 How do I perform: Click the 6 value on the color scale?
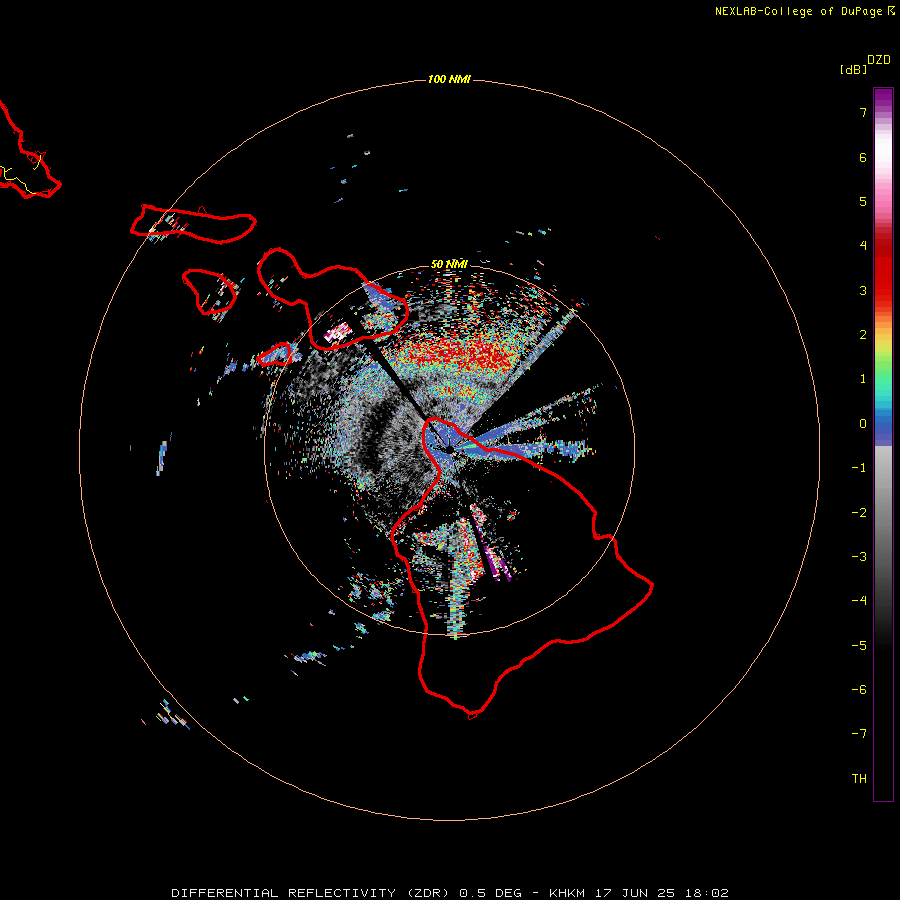(x=863, y=157)
